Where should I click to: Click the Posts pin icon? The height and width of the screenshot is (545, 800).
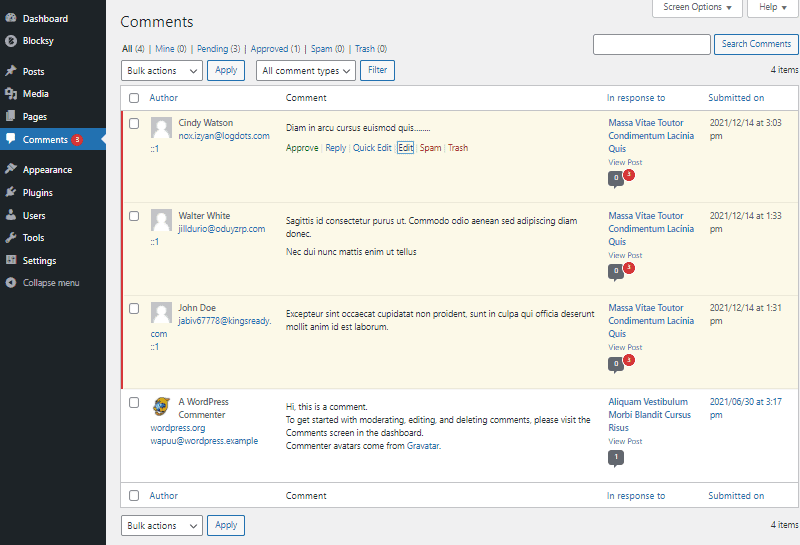click(11, 71)
